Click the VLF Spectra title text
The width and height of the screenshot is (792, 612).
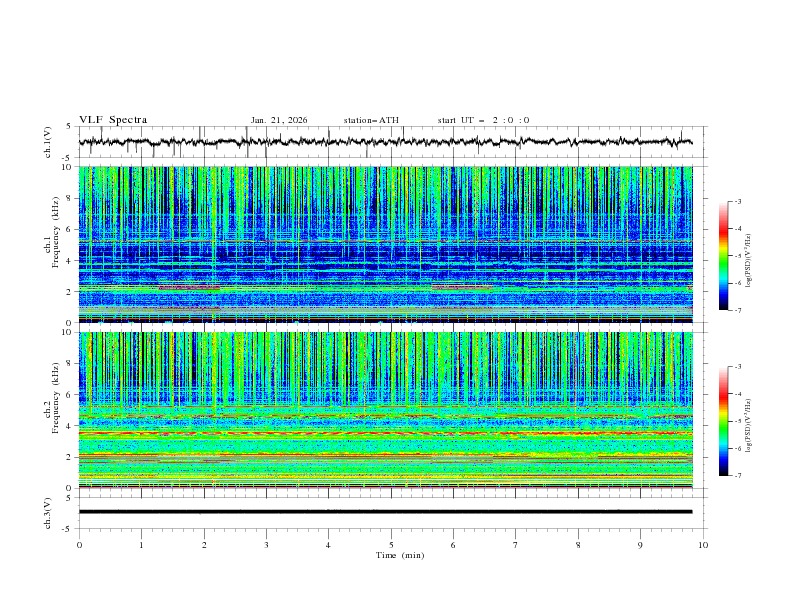(x=113, y=120)
